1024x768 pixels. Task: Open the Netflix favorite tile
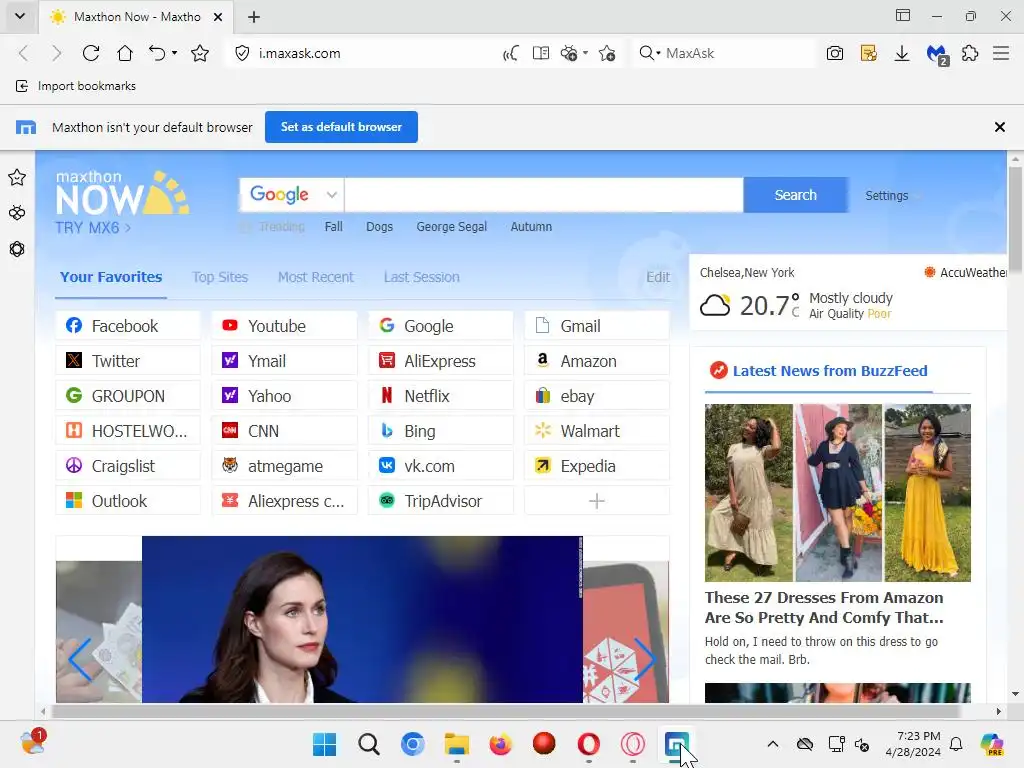pos(440,396)
